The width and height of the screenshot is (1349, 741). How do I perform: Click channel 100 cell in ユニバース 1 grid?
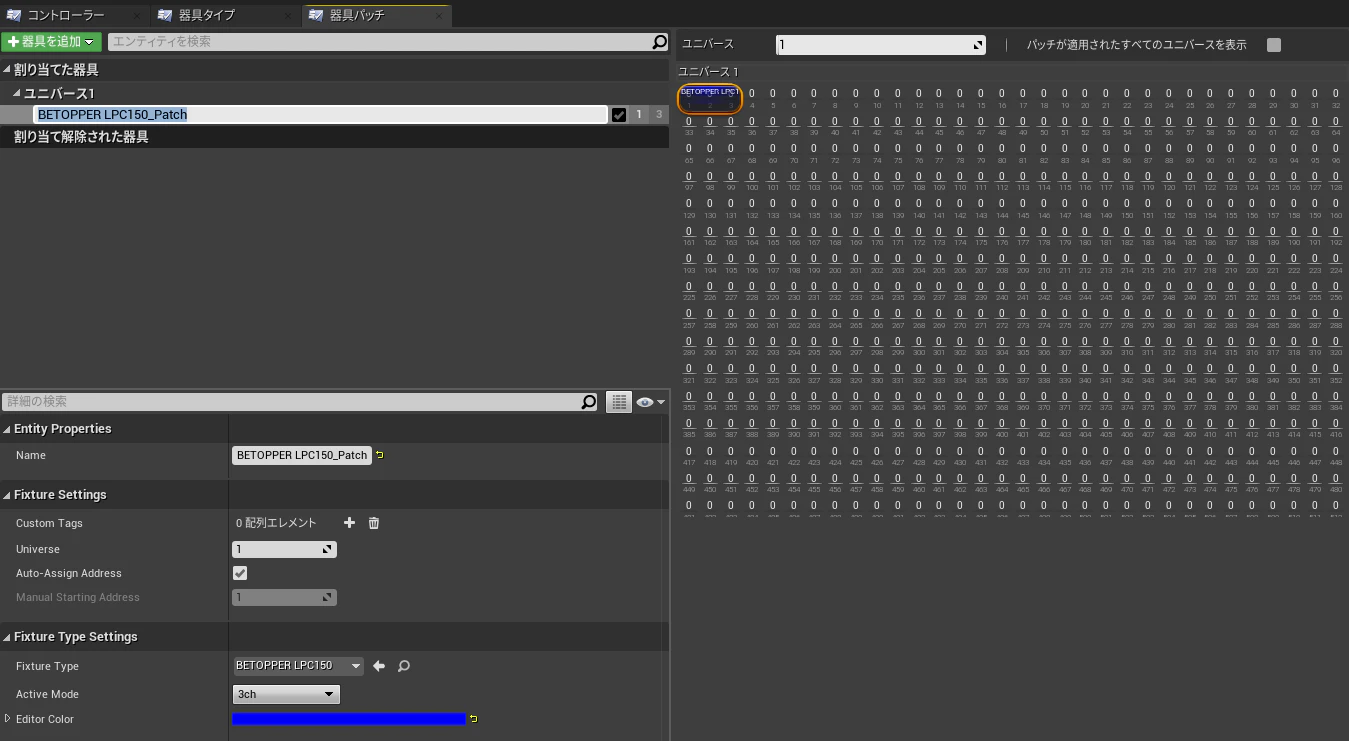(x=752, y=181)
